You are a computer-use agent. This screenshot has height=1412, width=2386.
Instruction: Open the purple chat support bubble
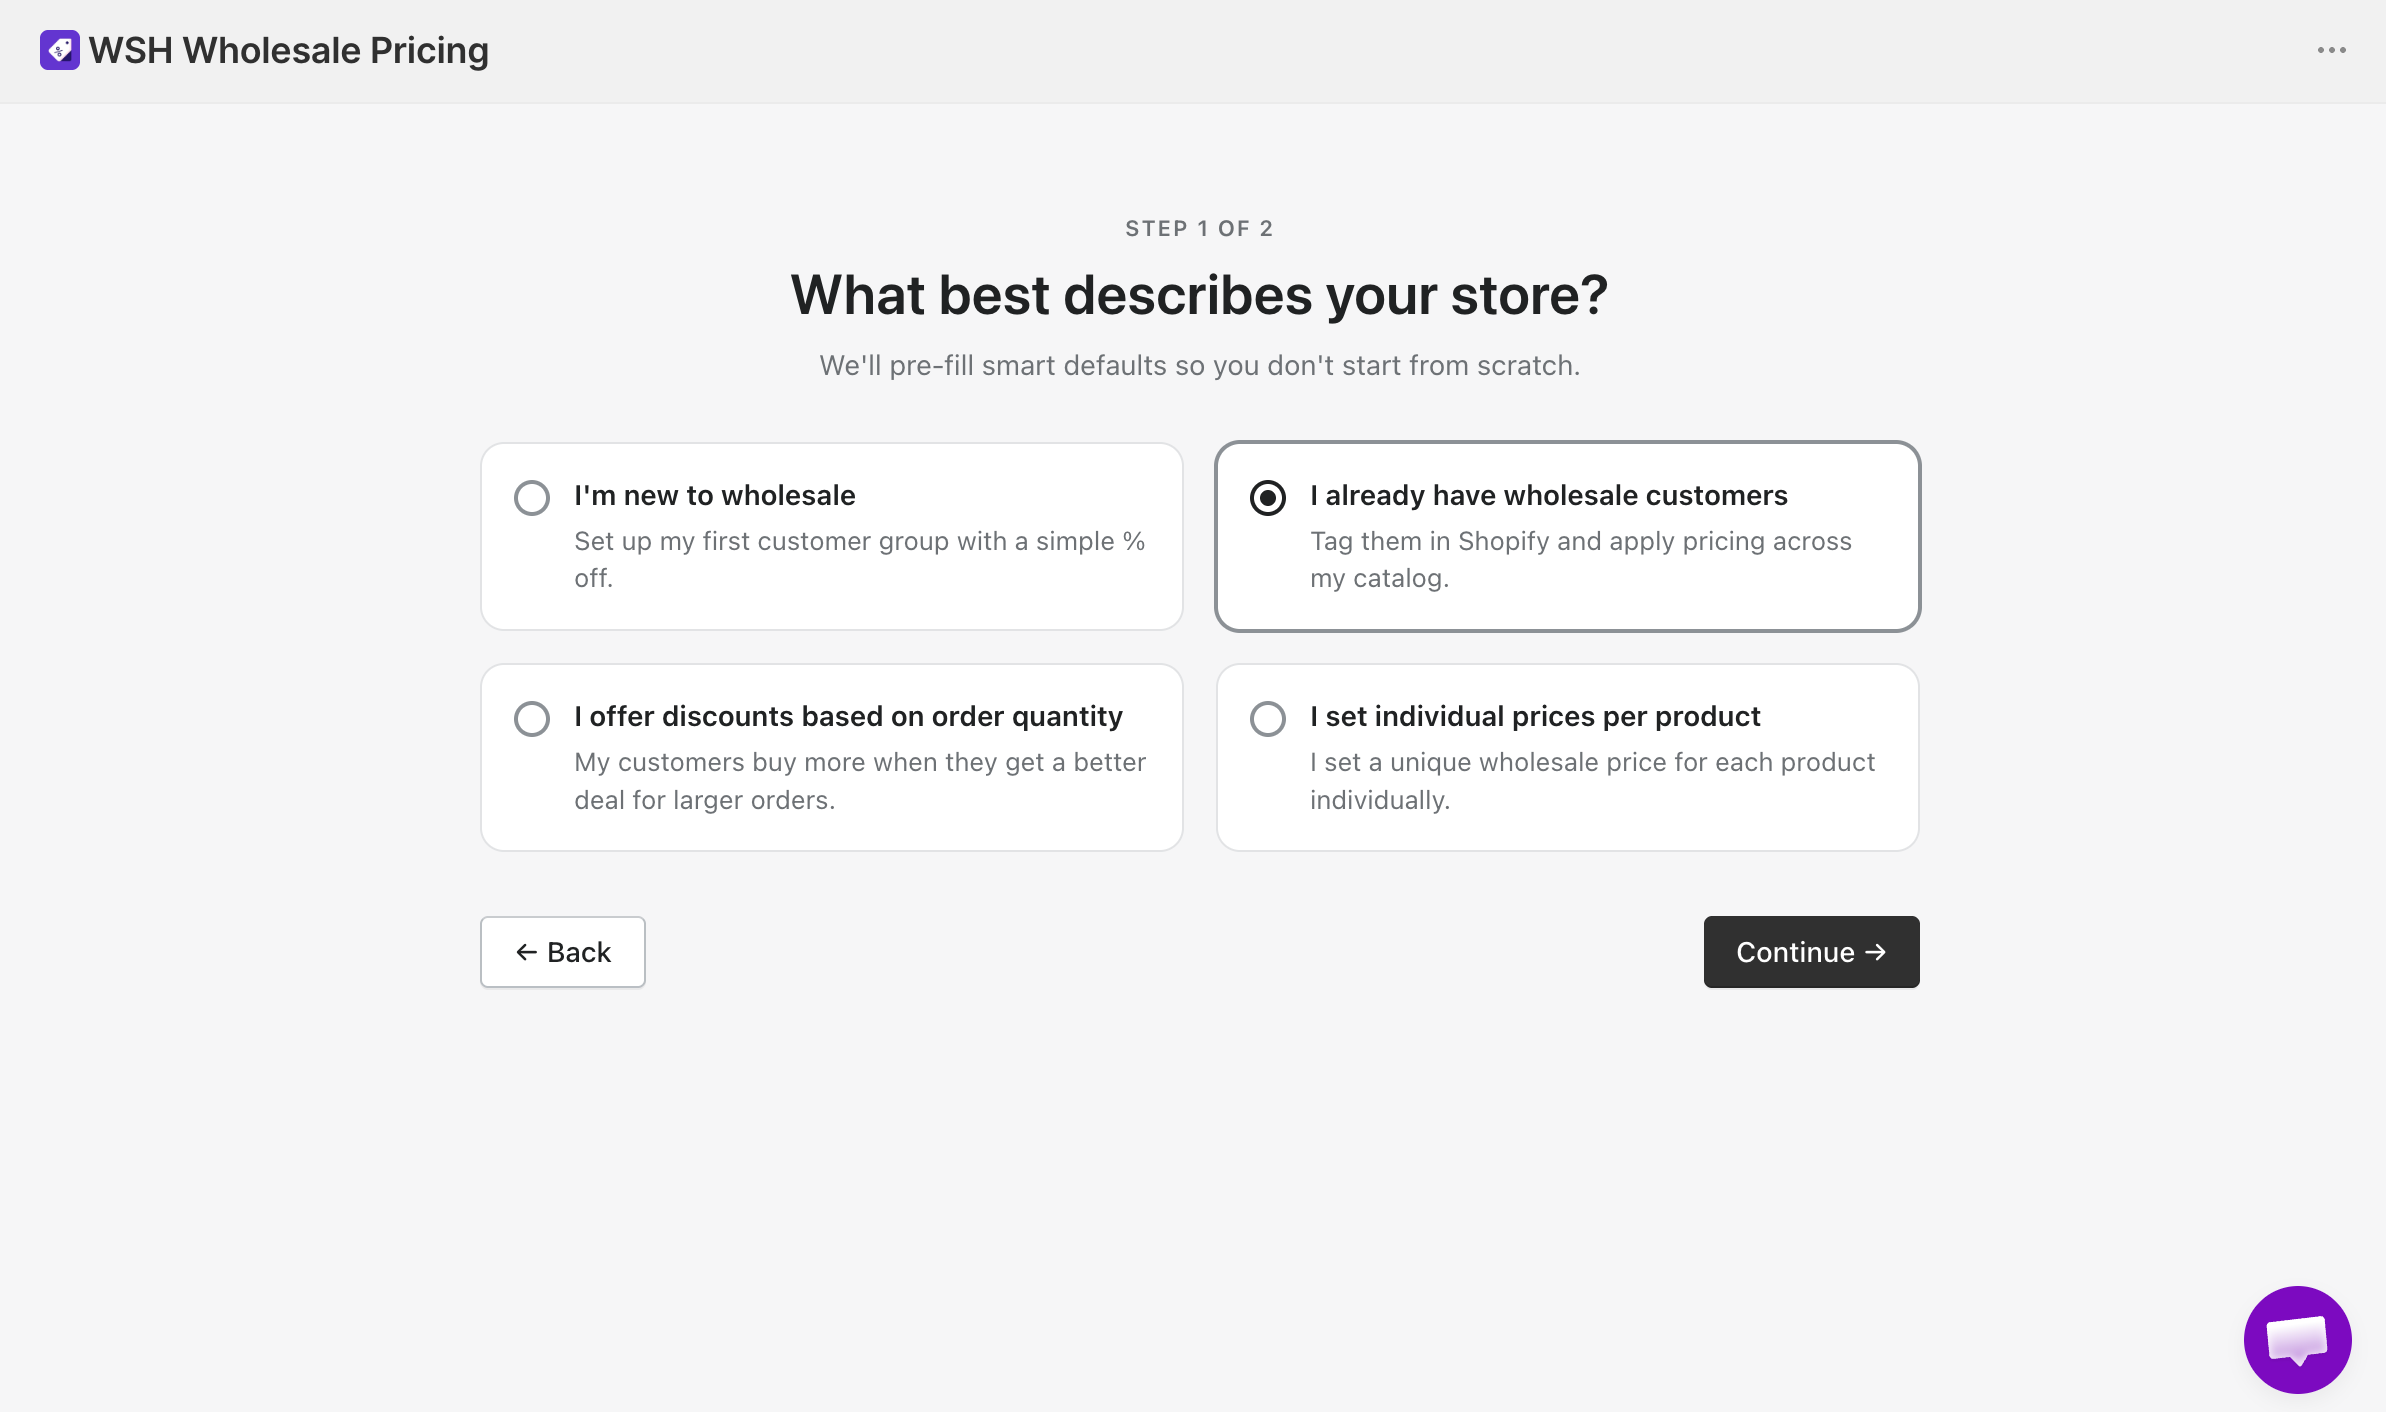click(2297, 1339)
